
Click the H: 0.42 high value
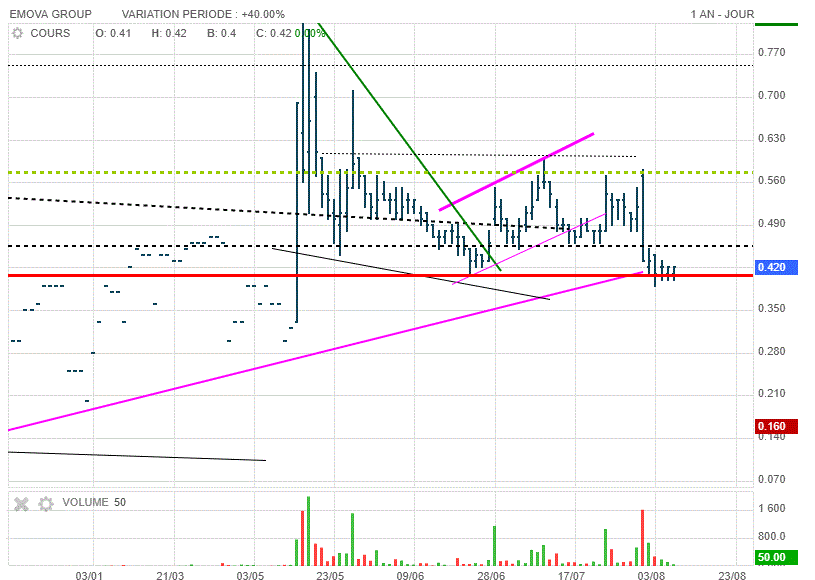(169, 33)
